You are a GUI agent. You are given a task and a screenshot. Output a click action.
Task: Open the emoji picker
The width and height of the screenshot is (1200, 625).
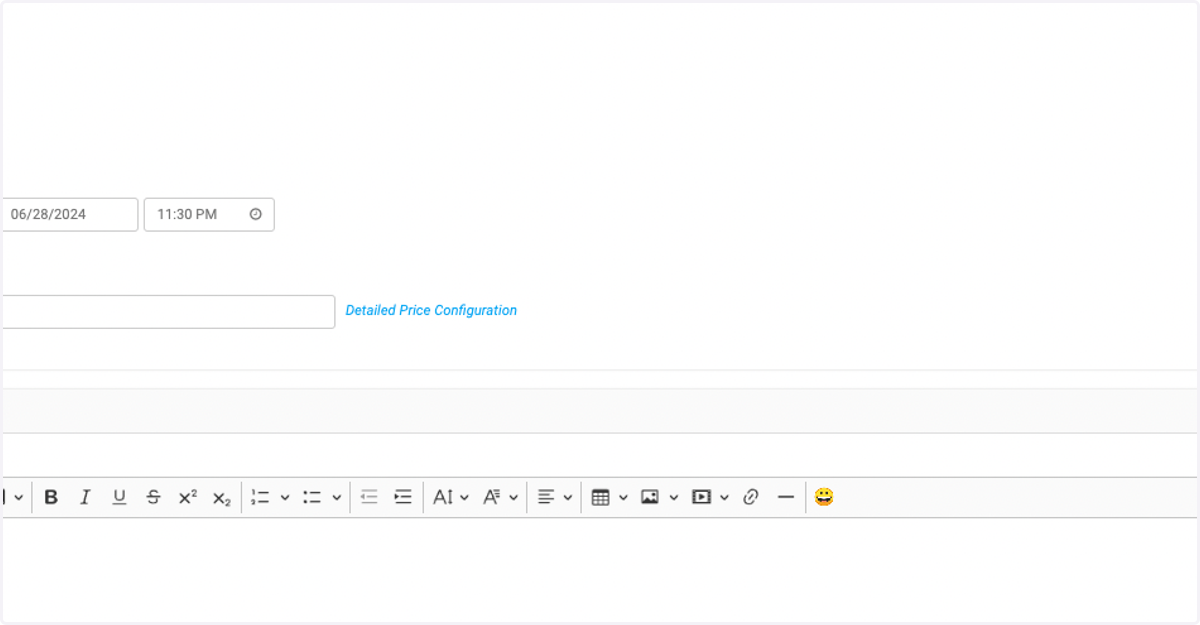tap(824, 497)
